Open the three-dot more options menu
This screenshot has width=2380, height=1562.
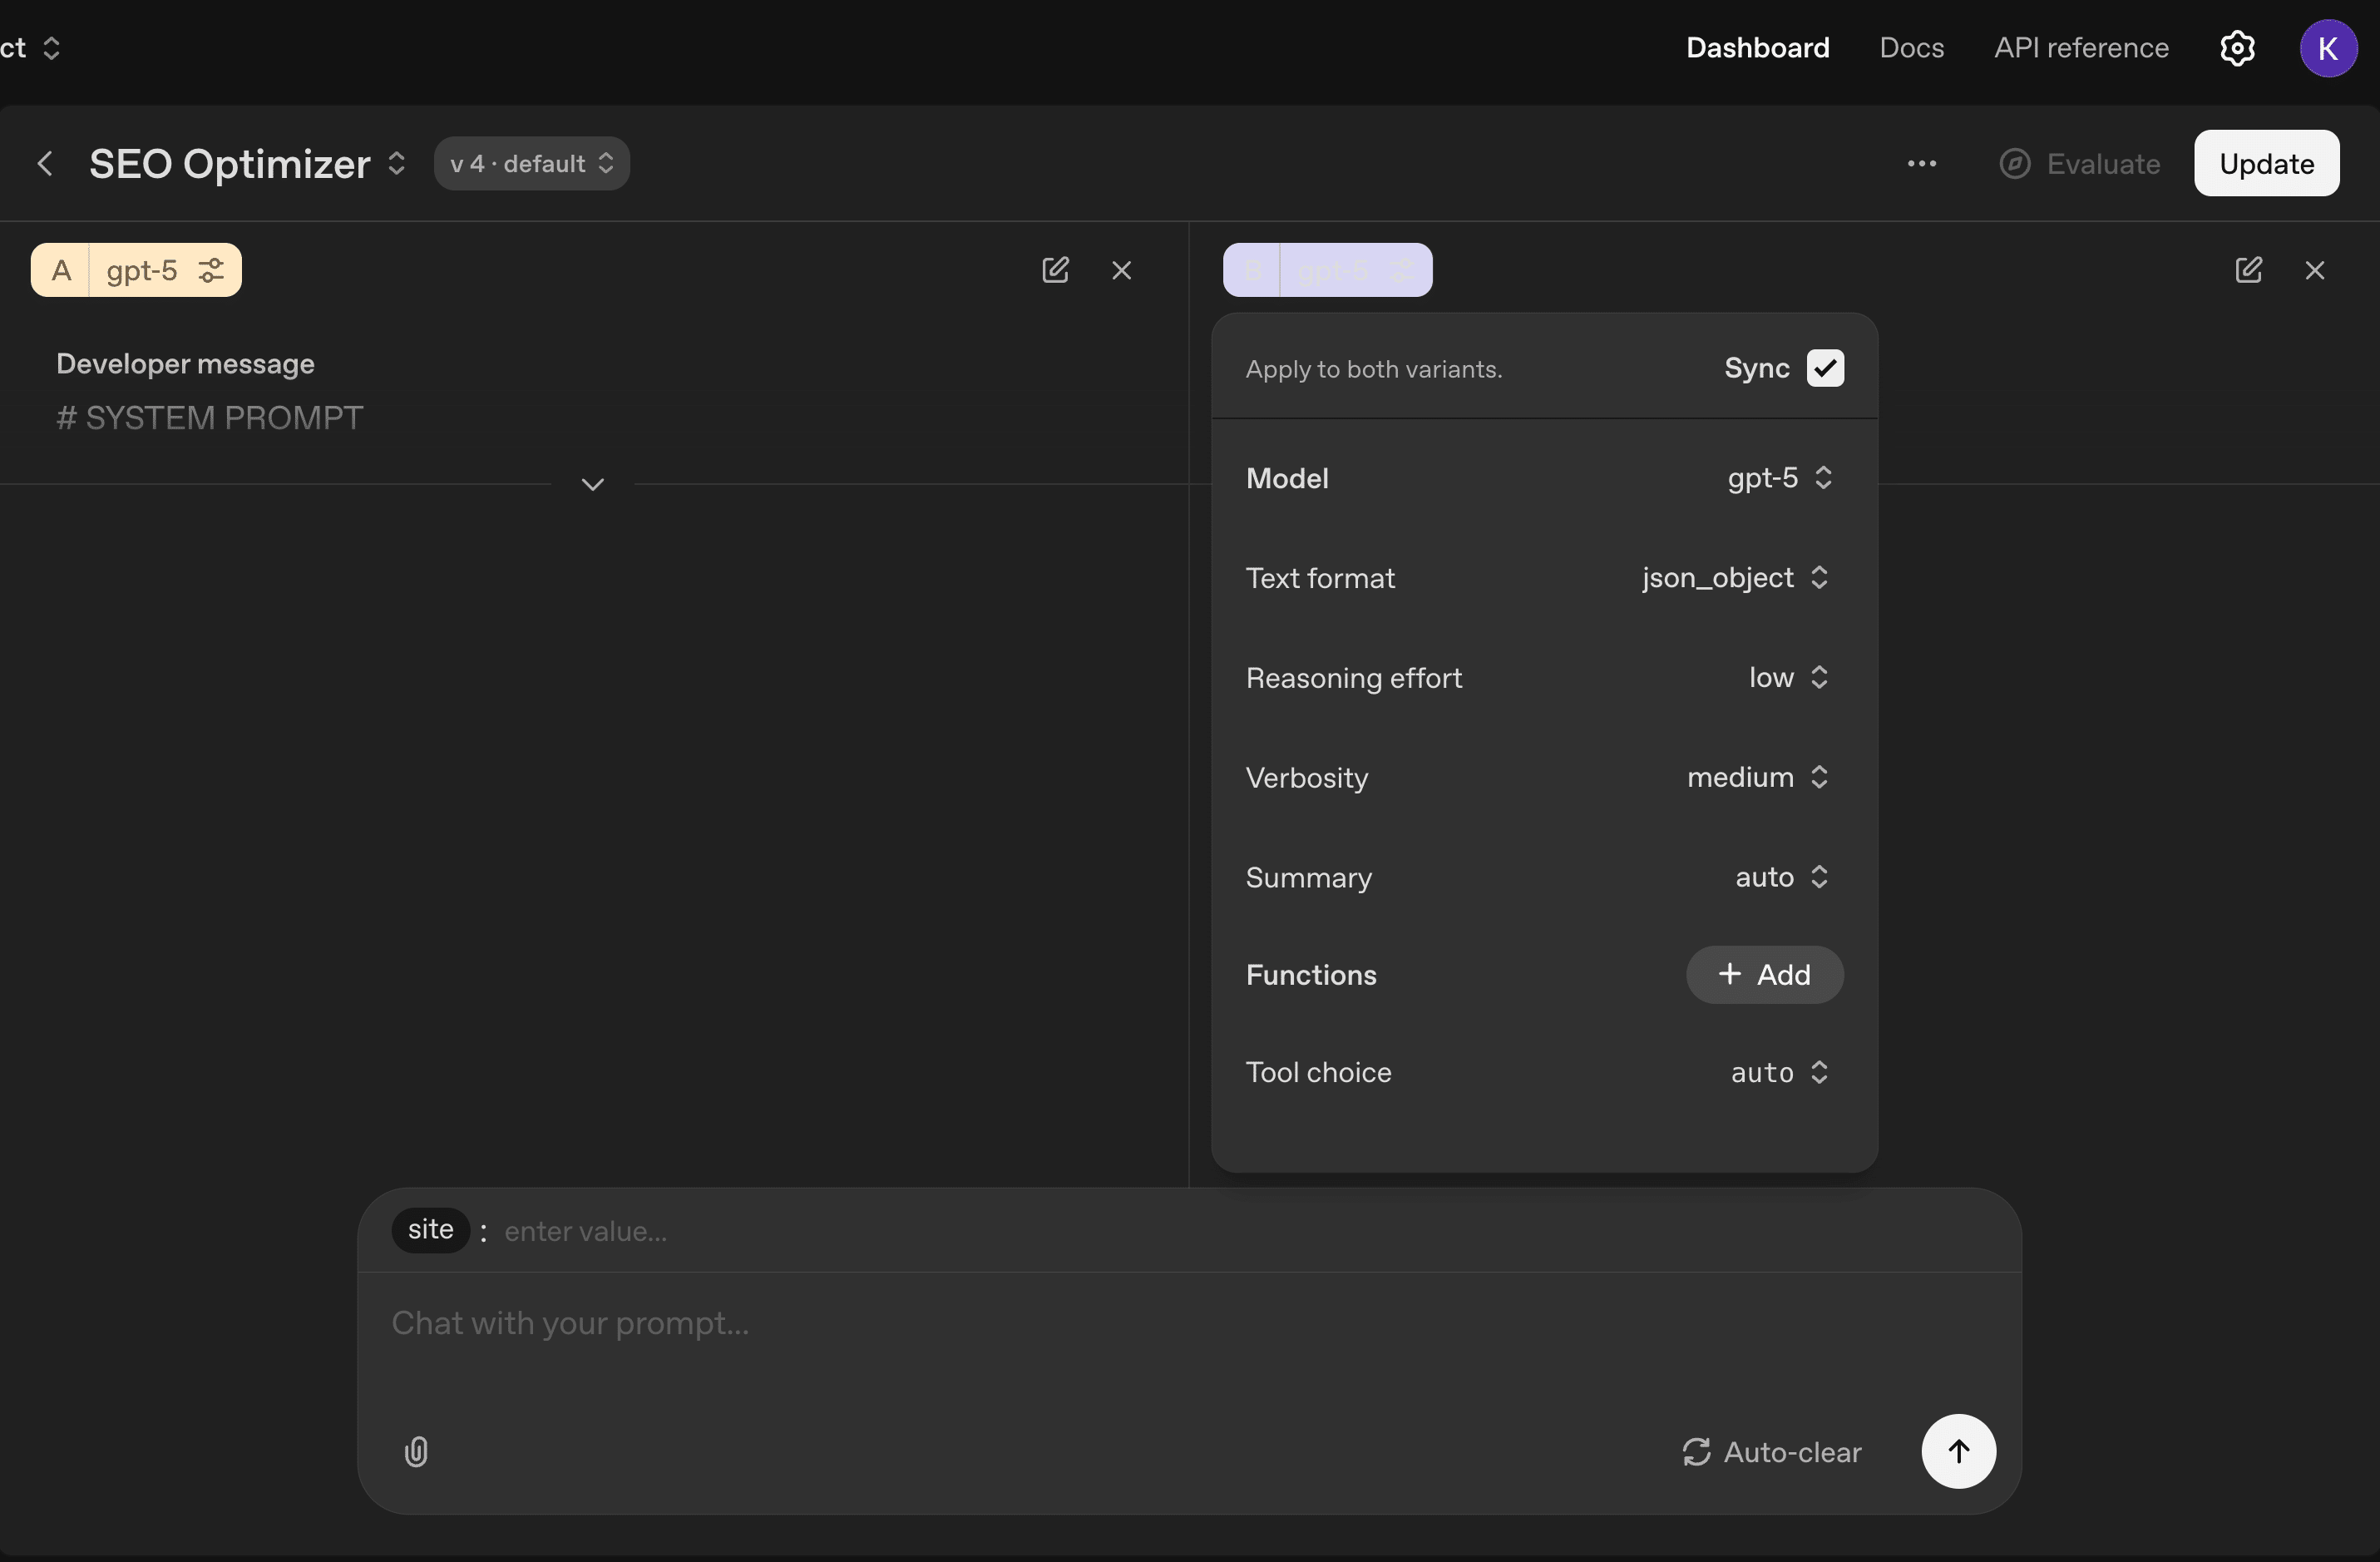coord(1921,164)
